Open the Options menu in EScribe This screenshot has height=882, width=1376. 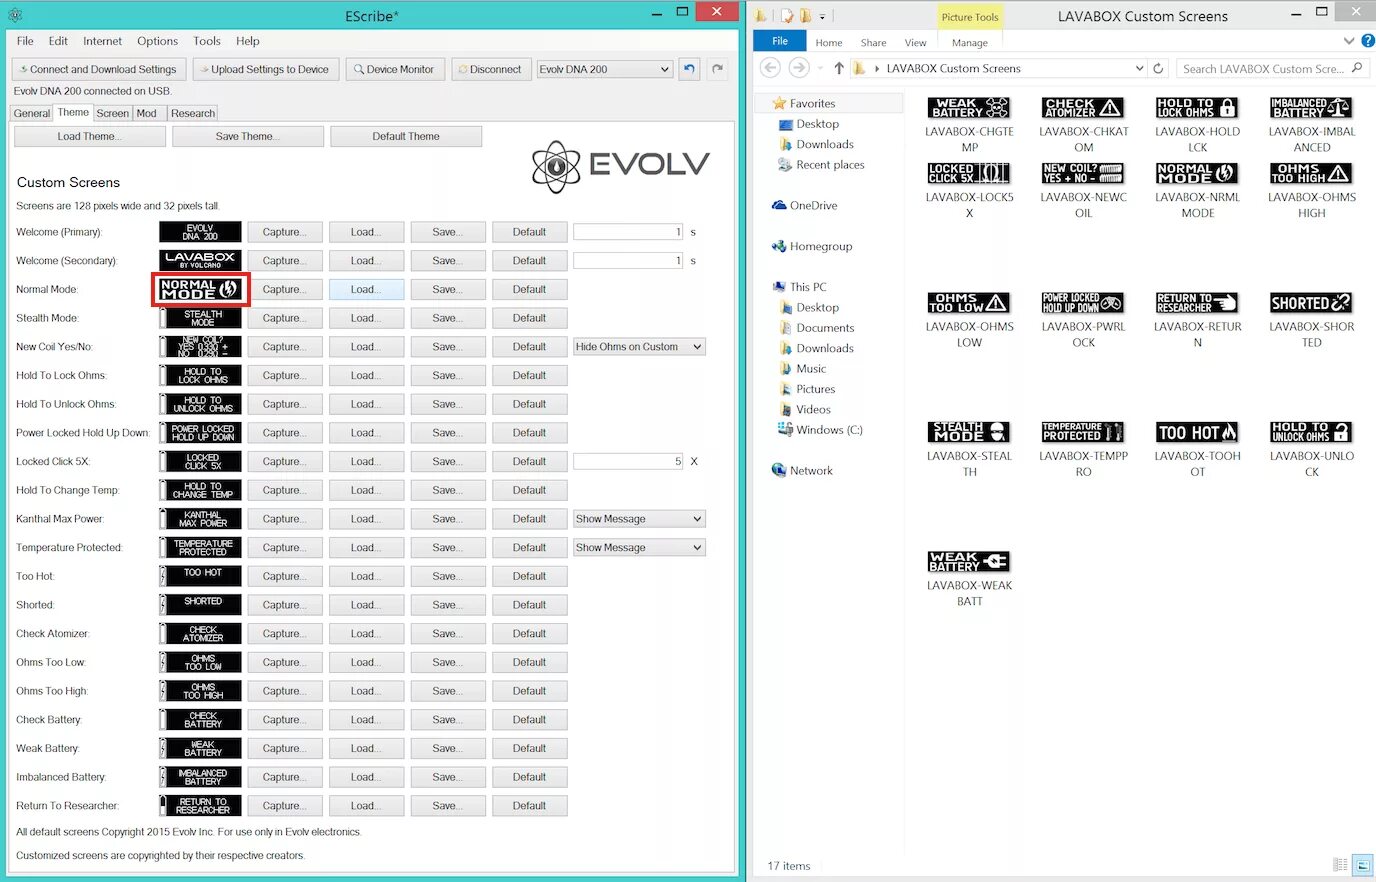tap(157, 41)
